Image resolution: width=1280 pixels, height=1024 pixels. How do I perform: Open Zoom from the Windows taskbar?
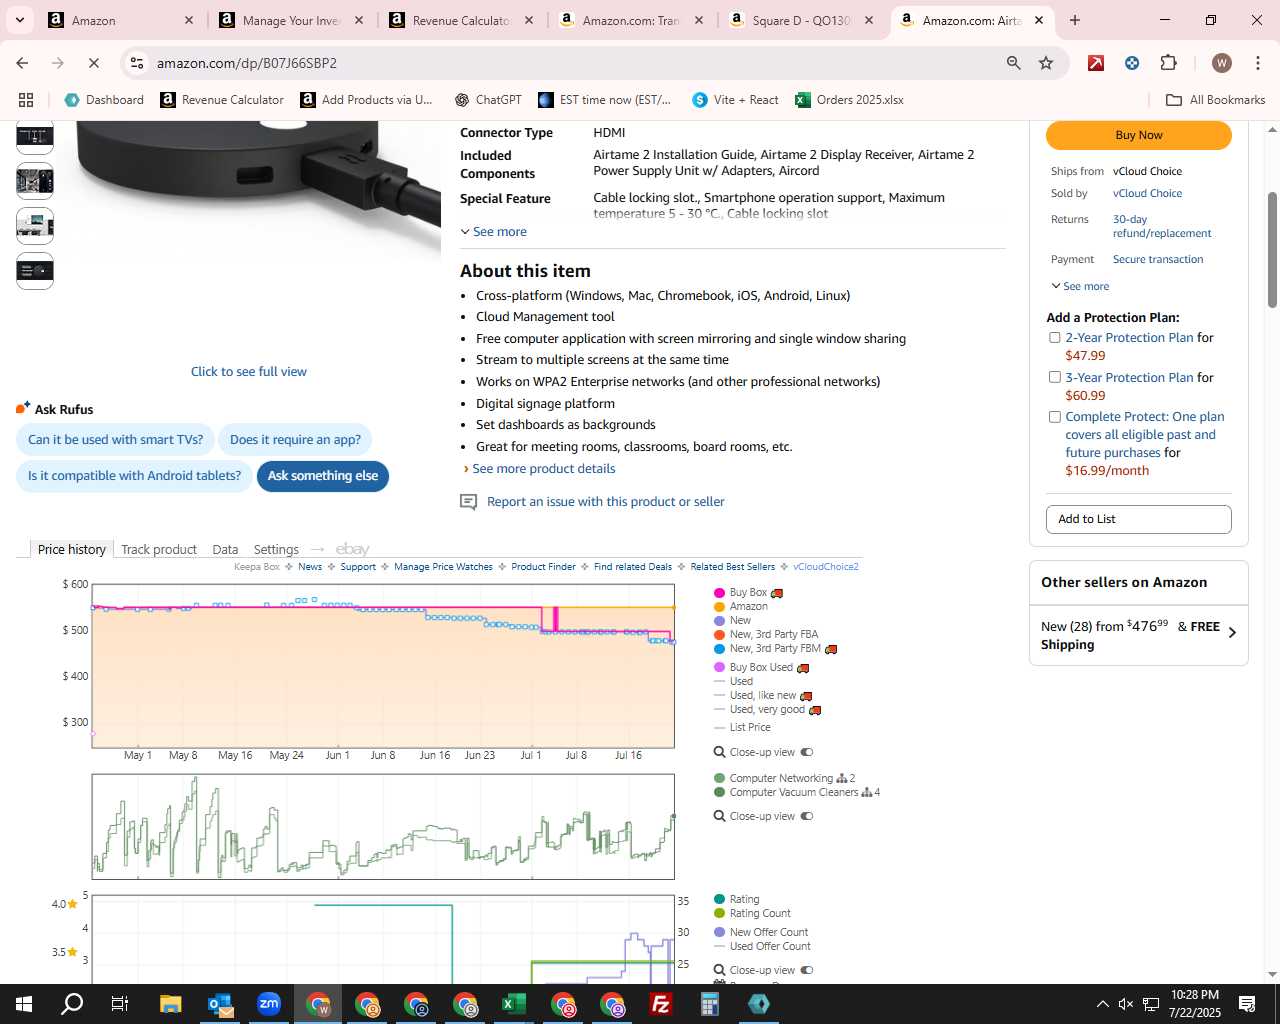(269, 1004)
